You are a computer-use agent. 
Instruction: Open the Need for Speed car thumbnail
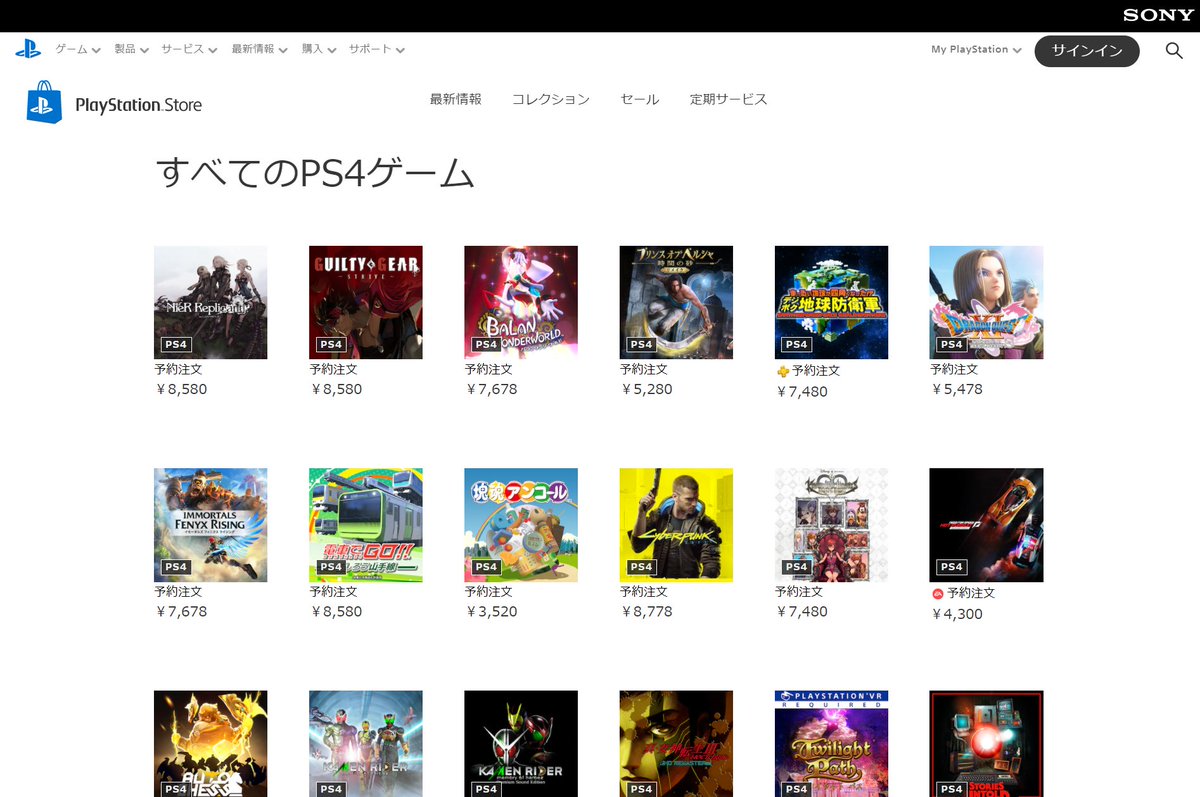[x=987, y=525]
